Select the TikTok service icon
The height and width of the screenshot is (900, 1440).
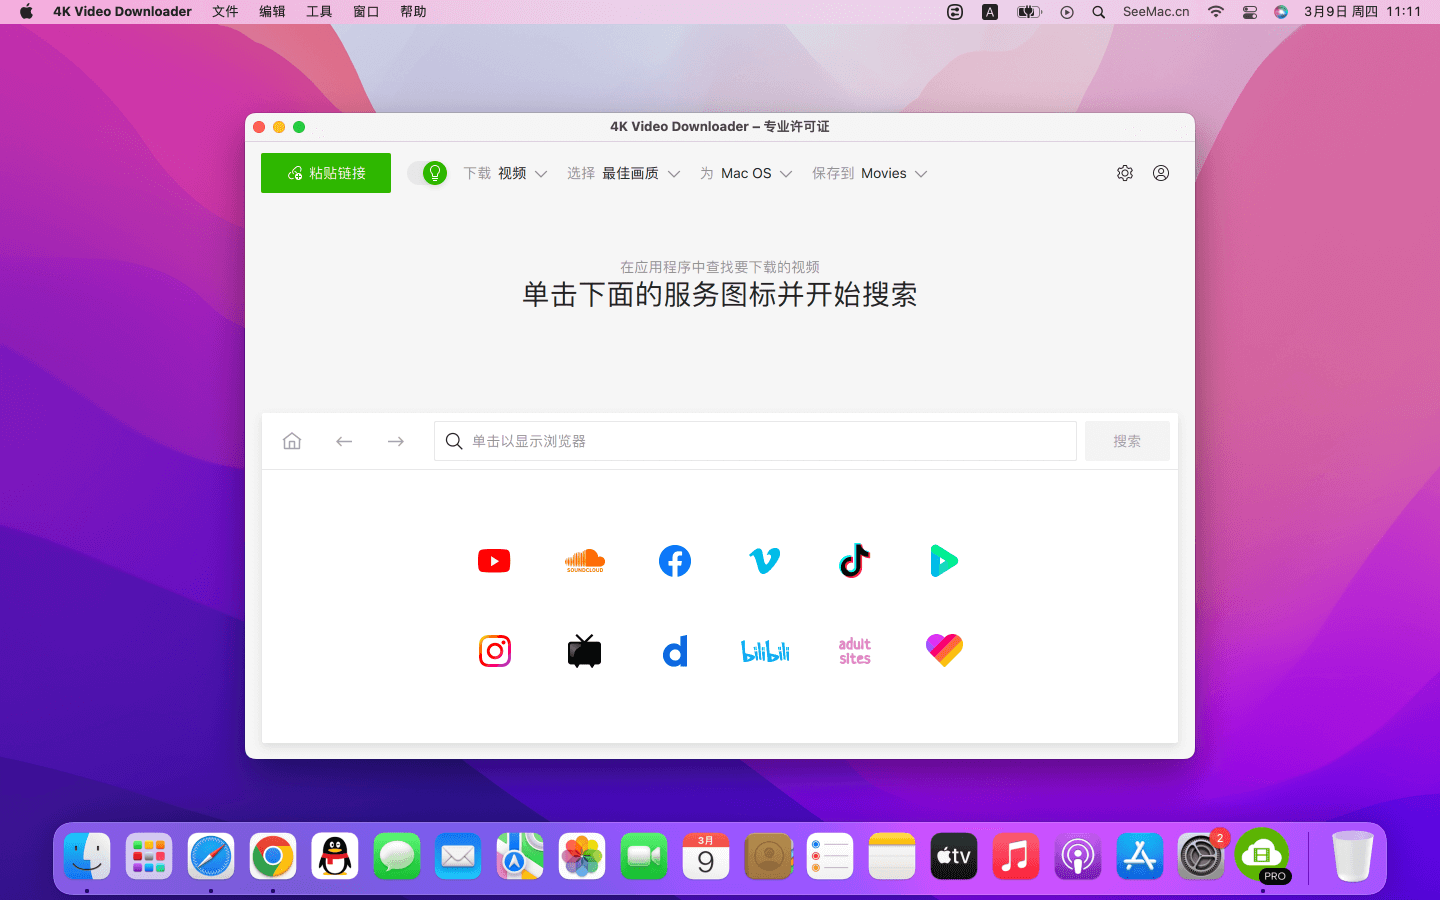(x=855, y=561)
